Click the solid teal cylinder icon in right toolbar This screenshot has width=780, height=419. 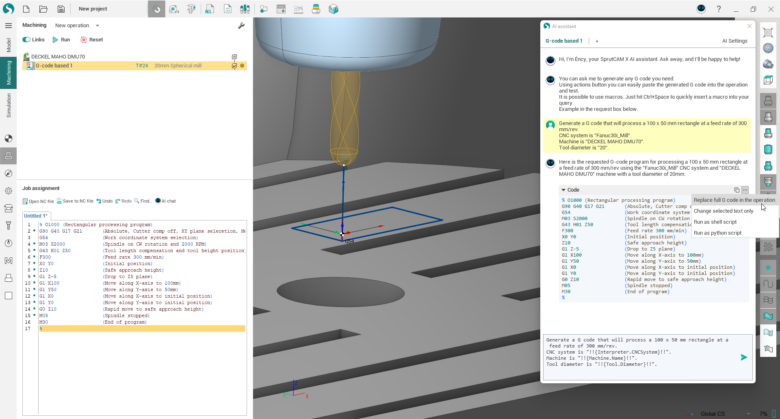(768, 150)
